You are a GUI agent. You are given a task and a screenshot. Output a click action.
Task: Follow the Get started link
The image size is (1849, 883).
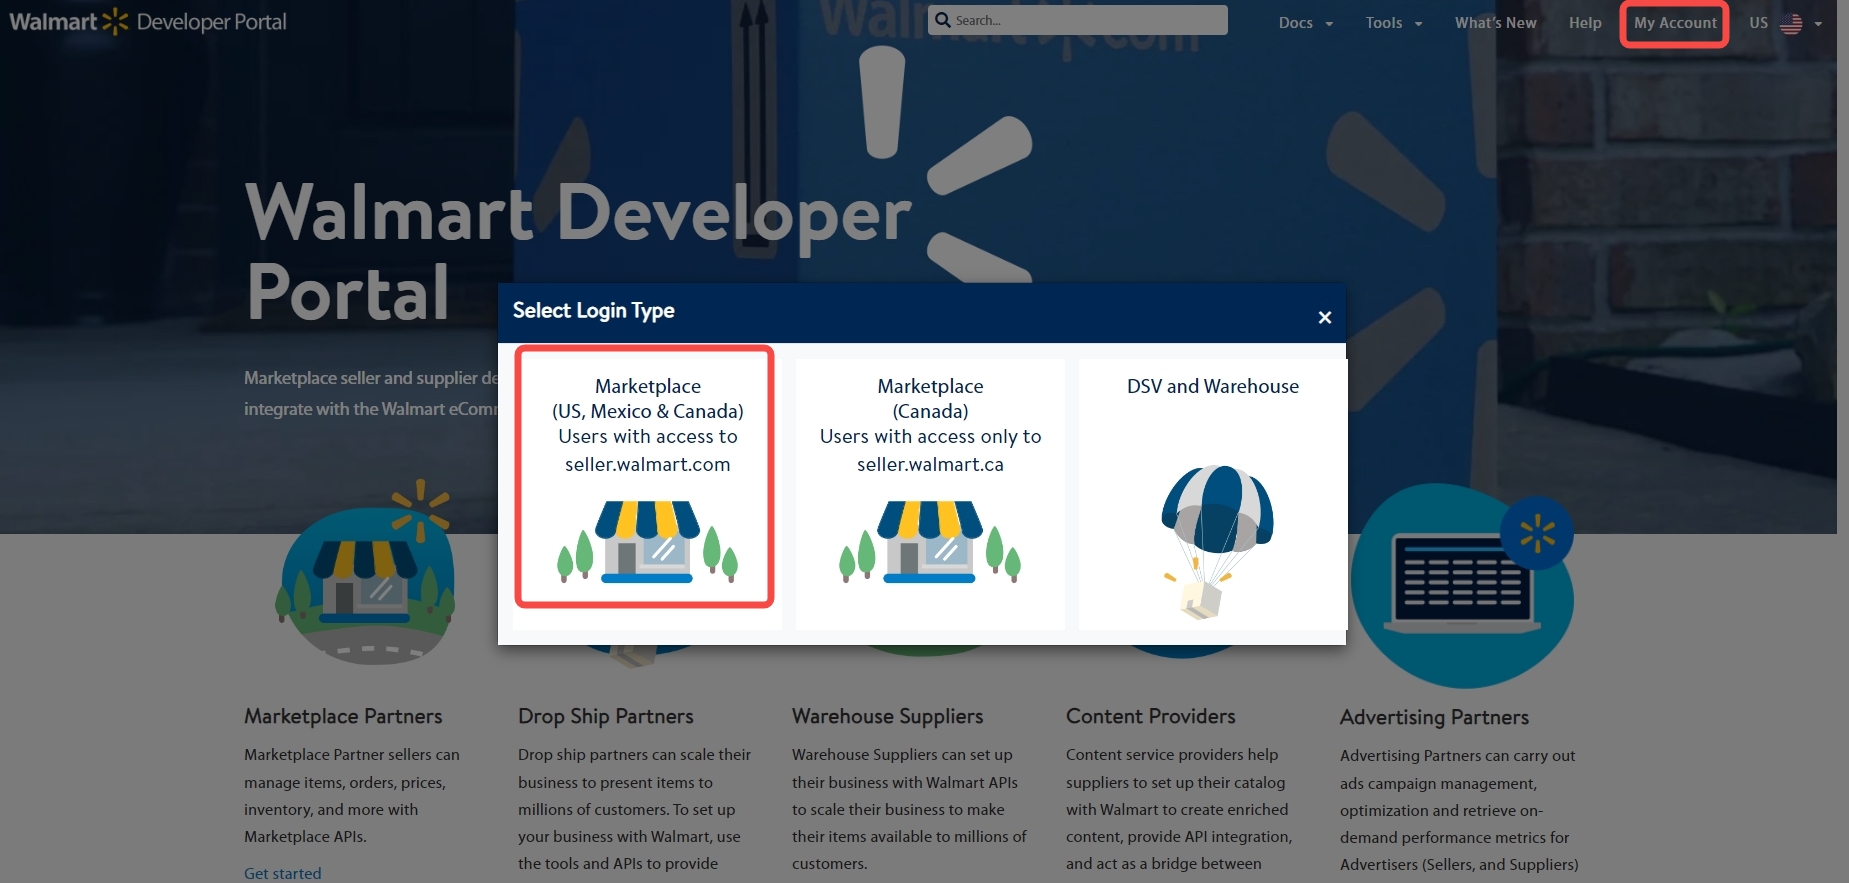(x=283, y=873)
